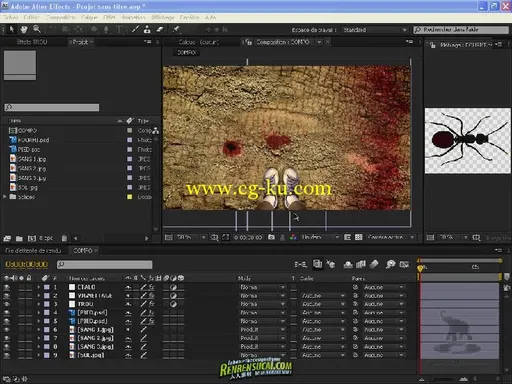Expand layer 1 ETALO properties

39,287
